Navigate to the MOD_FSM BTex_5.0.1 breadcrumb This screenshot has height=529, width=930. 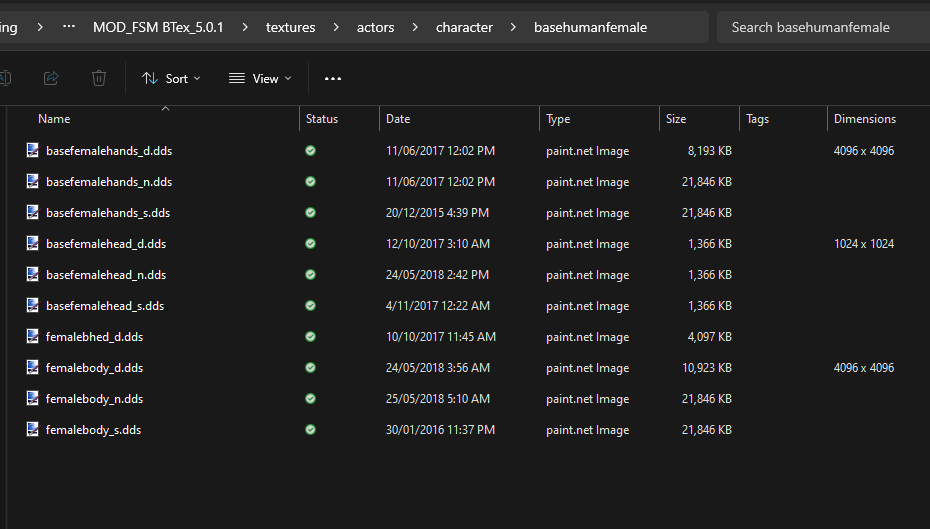point(158,27)
